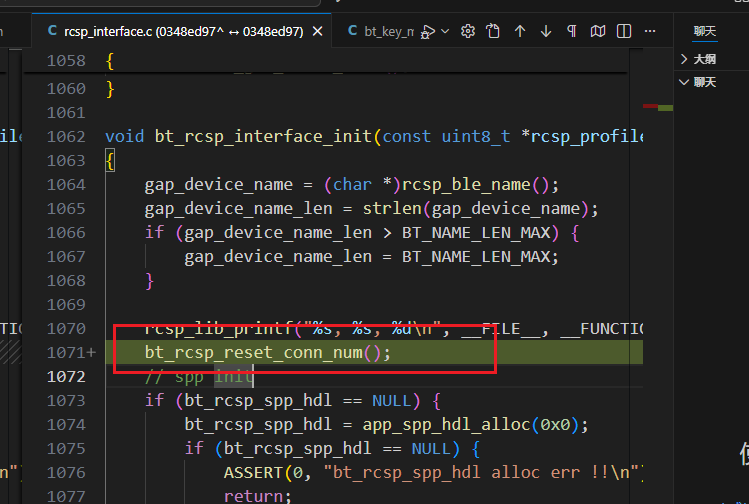Image resolution: width=749 pixels, height=504 pixels.
Task: Click strlen call on line 1065
Action: point(392,209)
